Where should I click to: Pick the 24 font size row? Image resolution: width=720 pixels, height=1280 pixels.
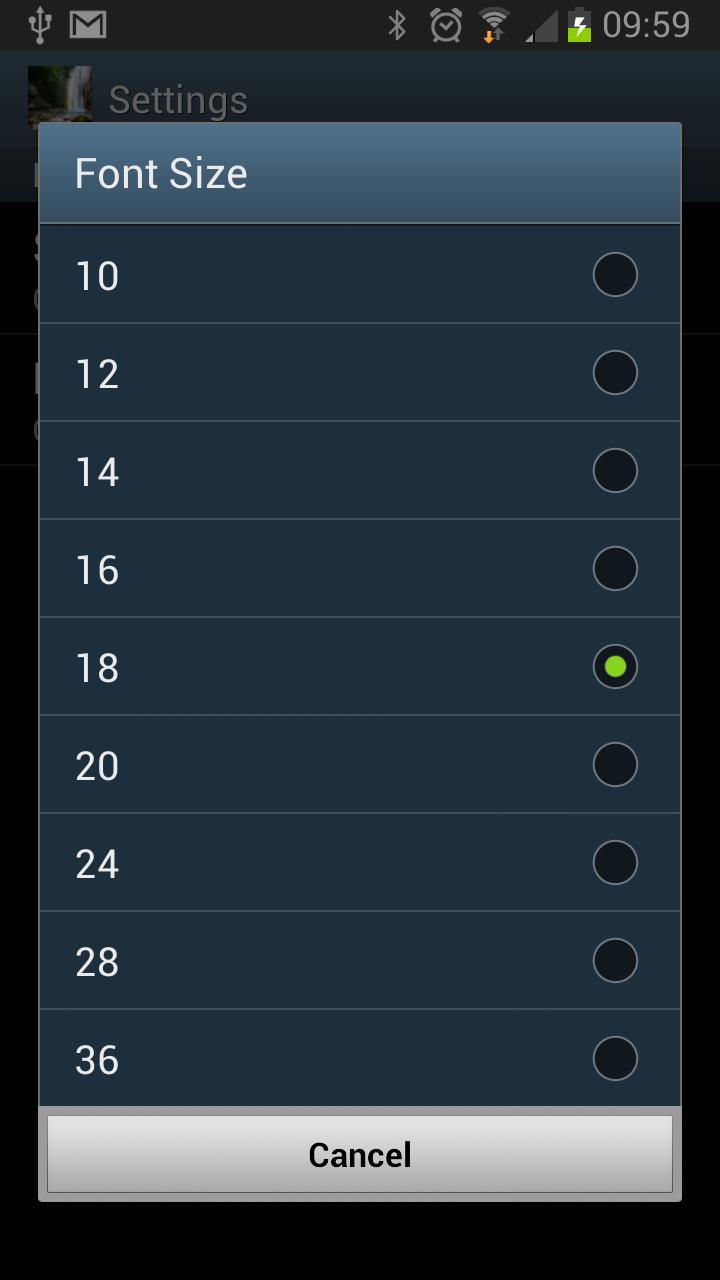[x=360, y=863]
